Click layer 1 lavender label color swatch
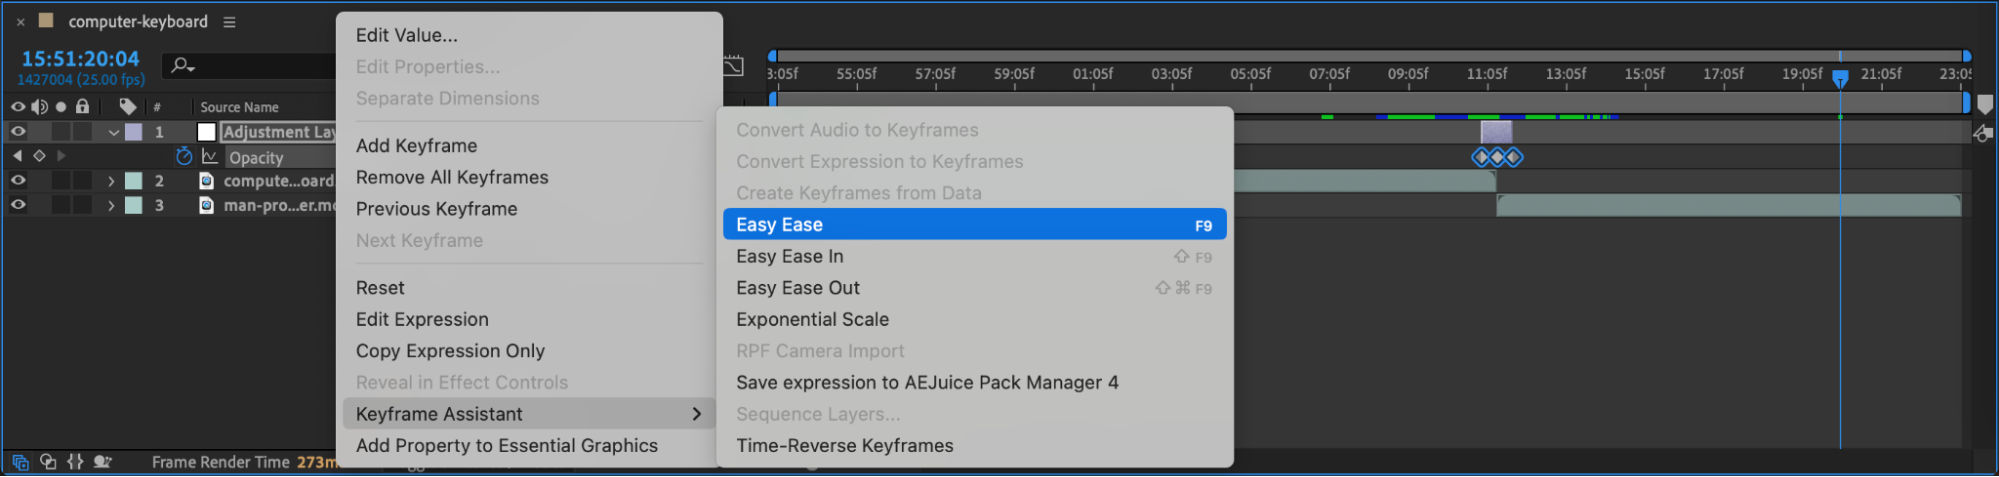Viewport: 1999px width, 477px height. pyautogui.click(x=133, y=132)
